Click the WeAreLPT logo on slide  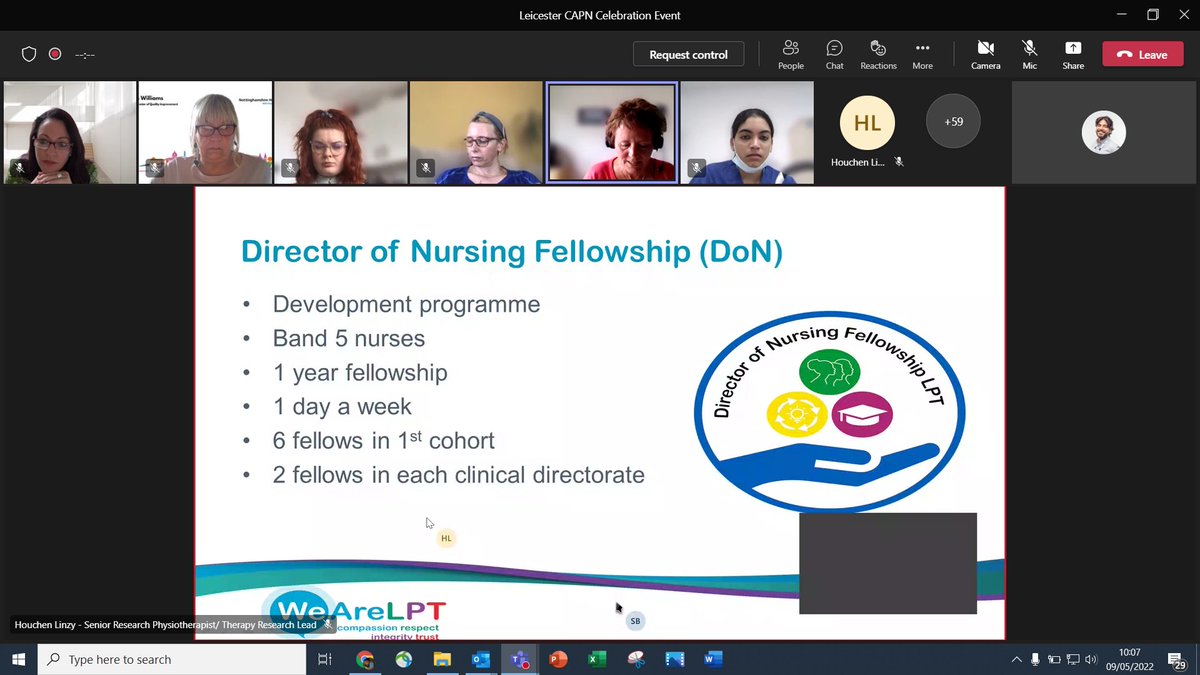tap(355, 614)
